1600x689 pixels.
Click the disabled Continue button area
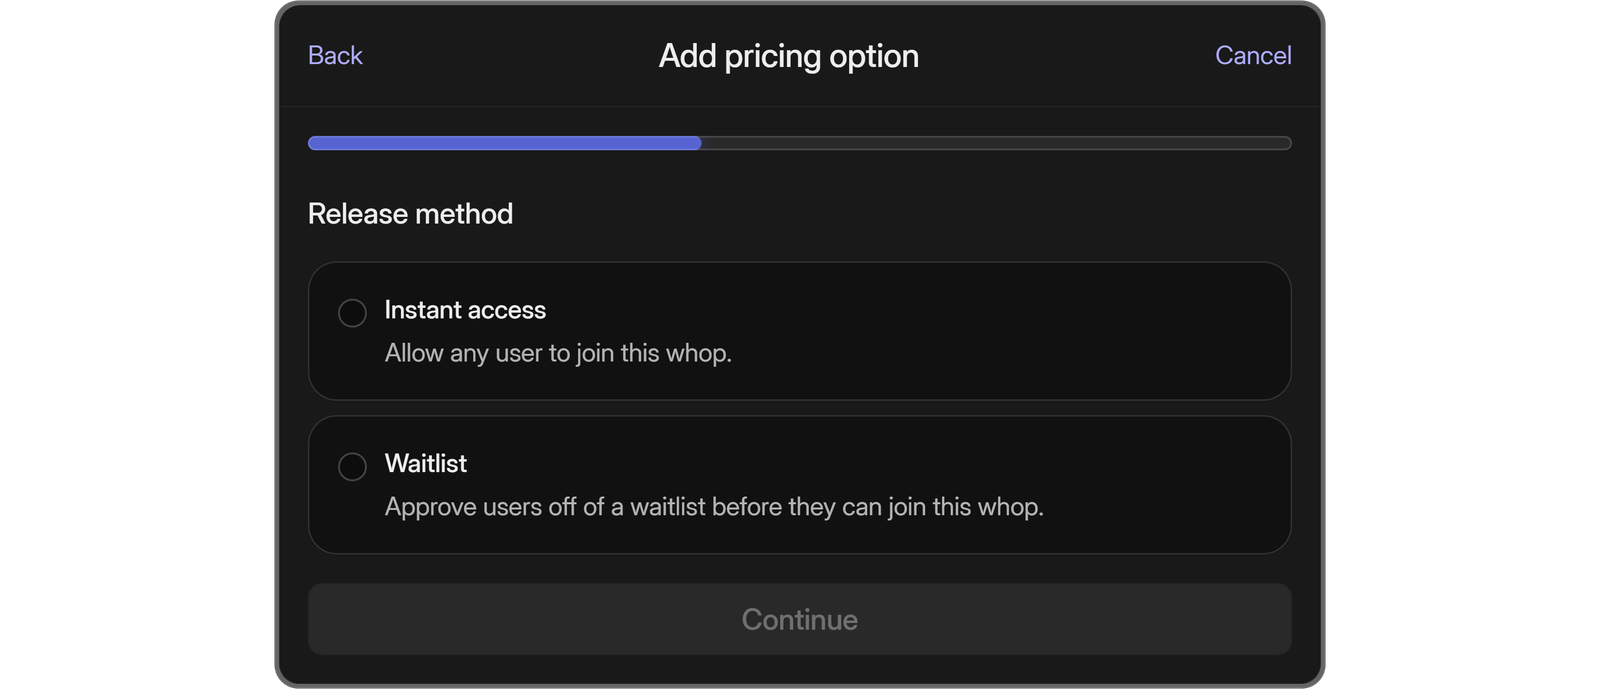(800, 619)
